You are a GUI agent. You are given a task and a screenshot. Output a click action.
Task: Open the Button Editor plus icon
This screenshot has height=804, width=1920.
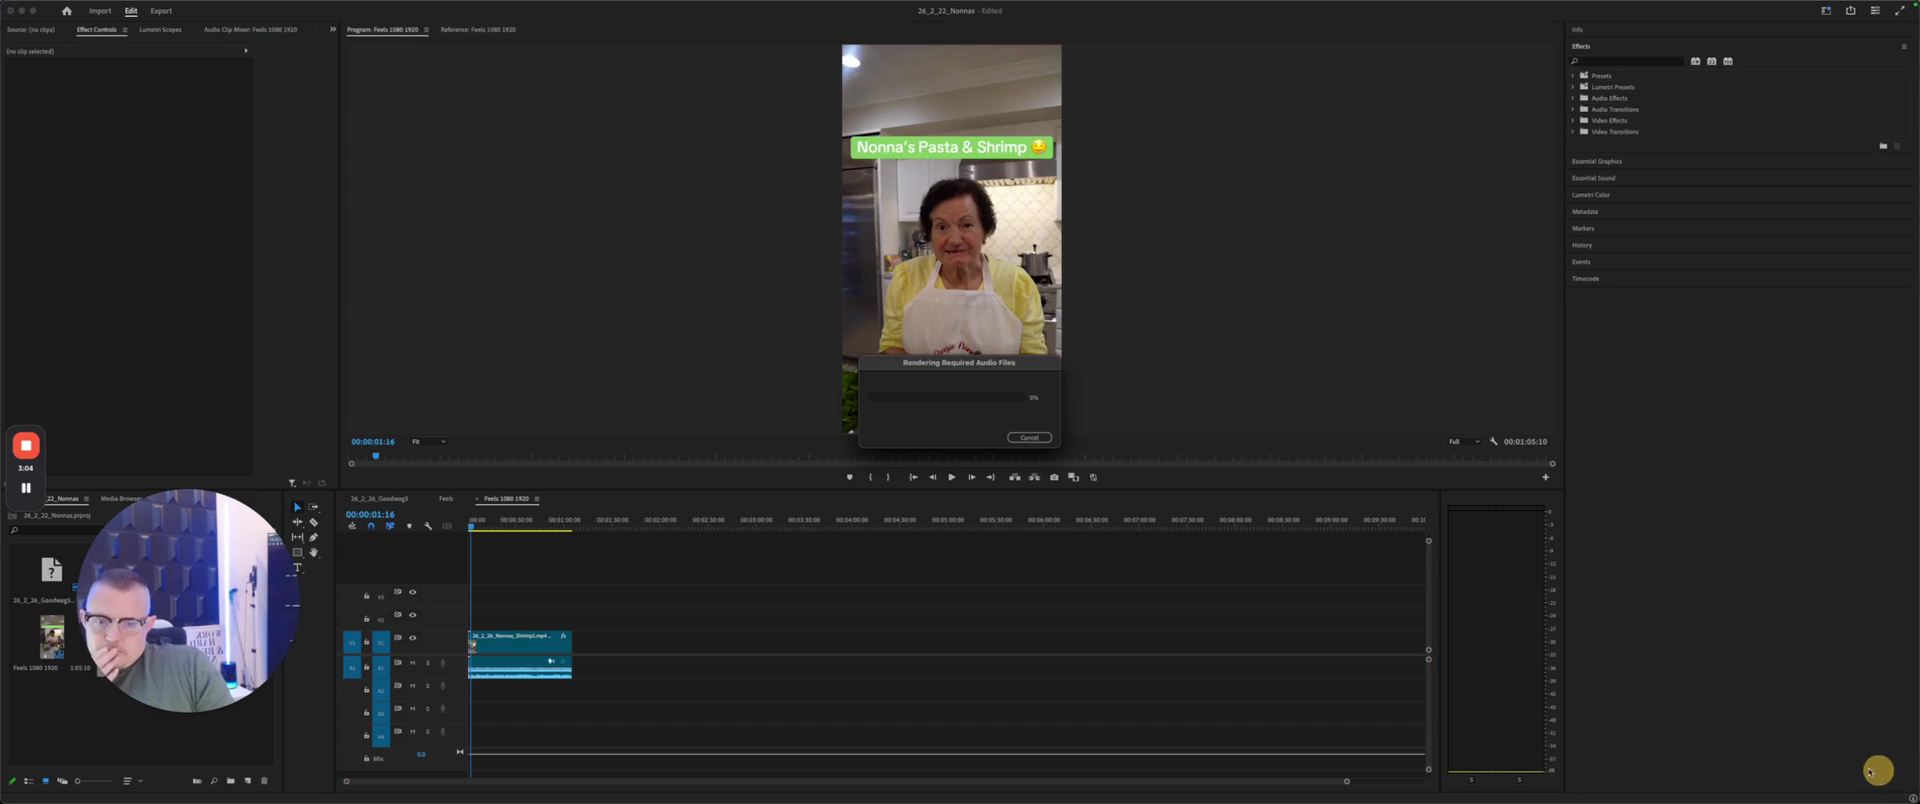pos(1545,477)
